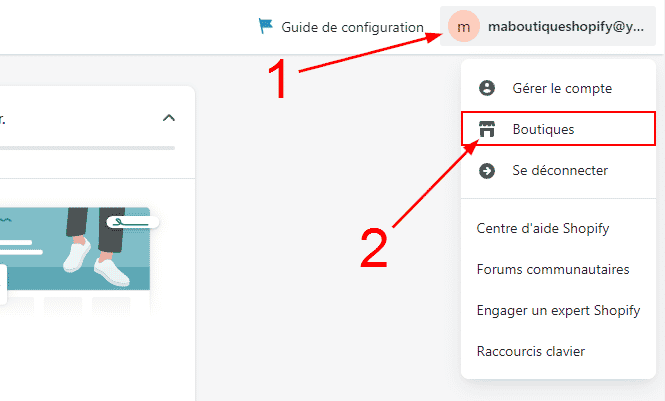Select Se déconnecter to log out
665x401 pixels.
point(558,170)
